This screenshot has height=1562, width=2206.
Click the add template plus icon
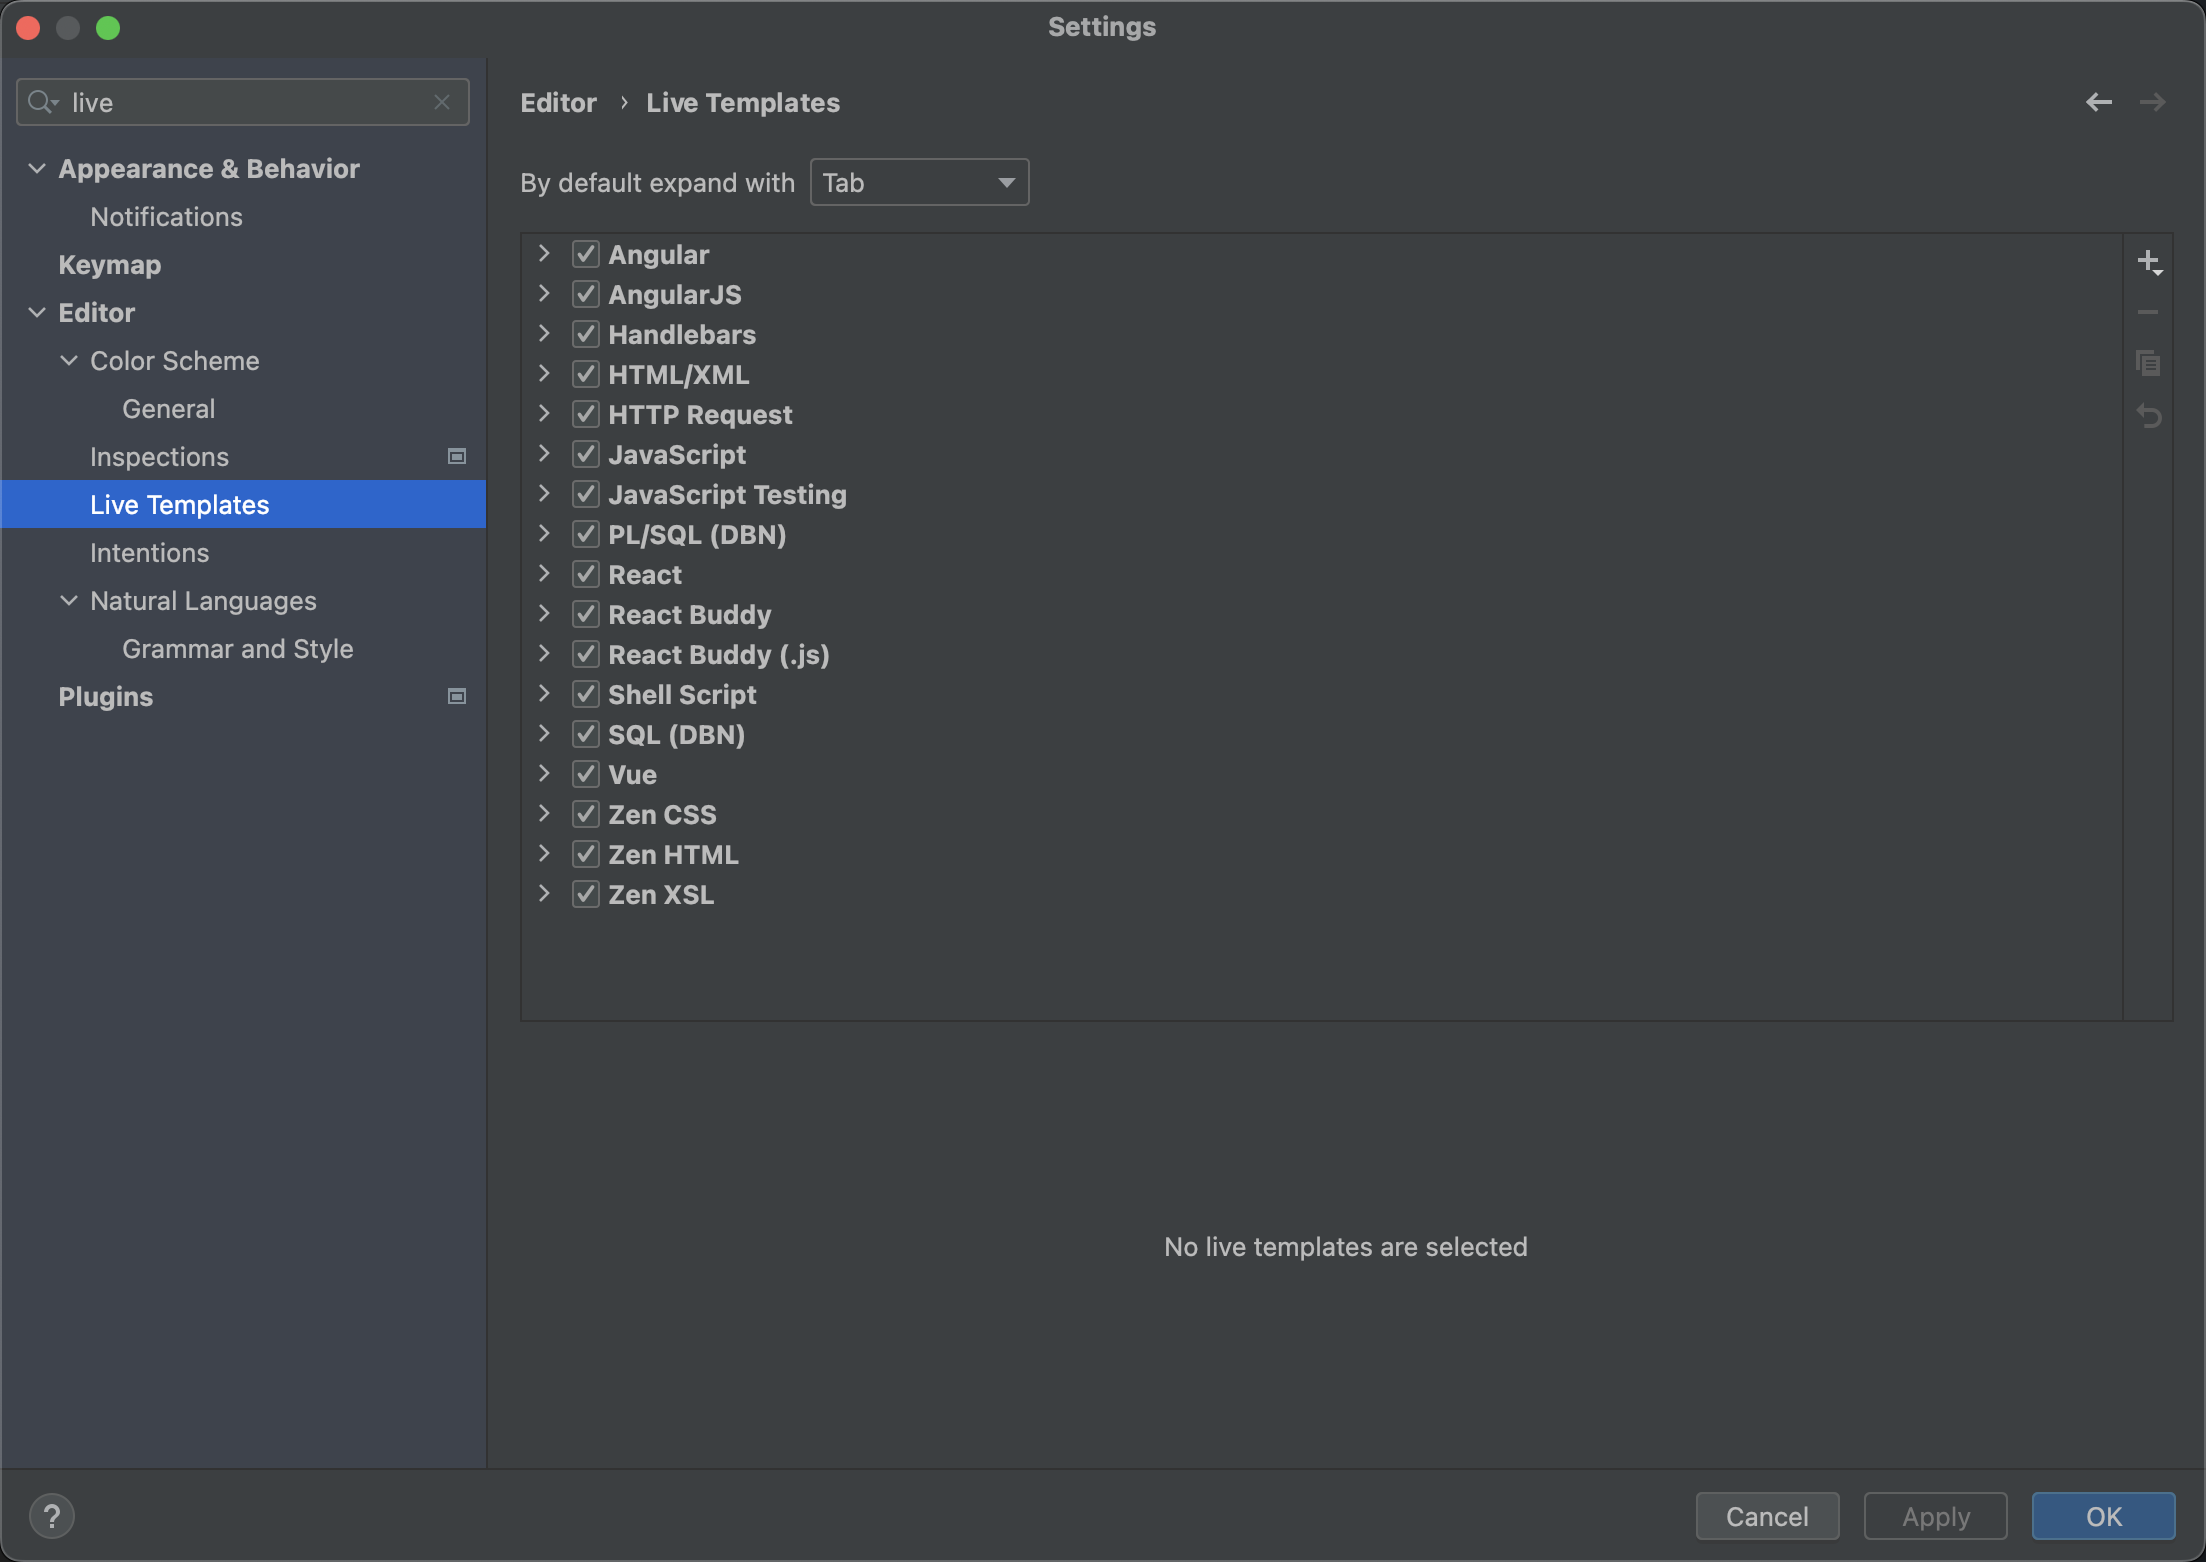2147,262
